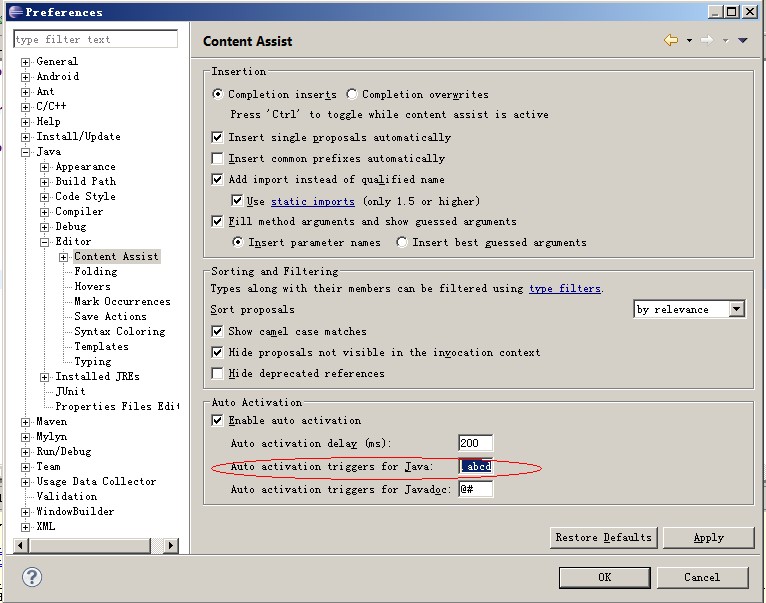This screenshot has height=603, width=766.
Task: Confirm with the OK button
Action: pos(604,578)
